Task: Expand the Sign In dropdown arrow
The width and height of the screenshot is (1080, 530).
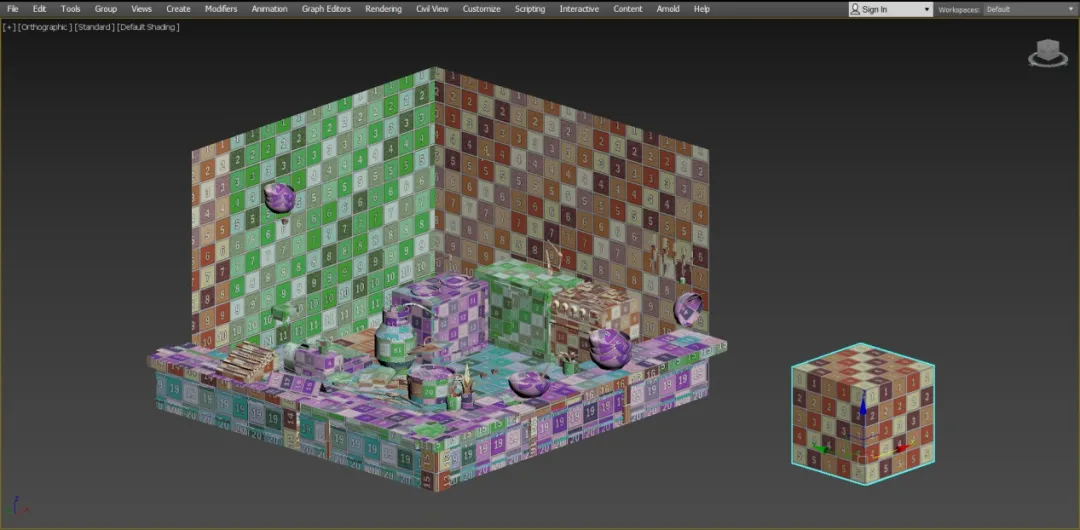Action: (926, 9)
